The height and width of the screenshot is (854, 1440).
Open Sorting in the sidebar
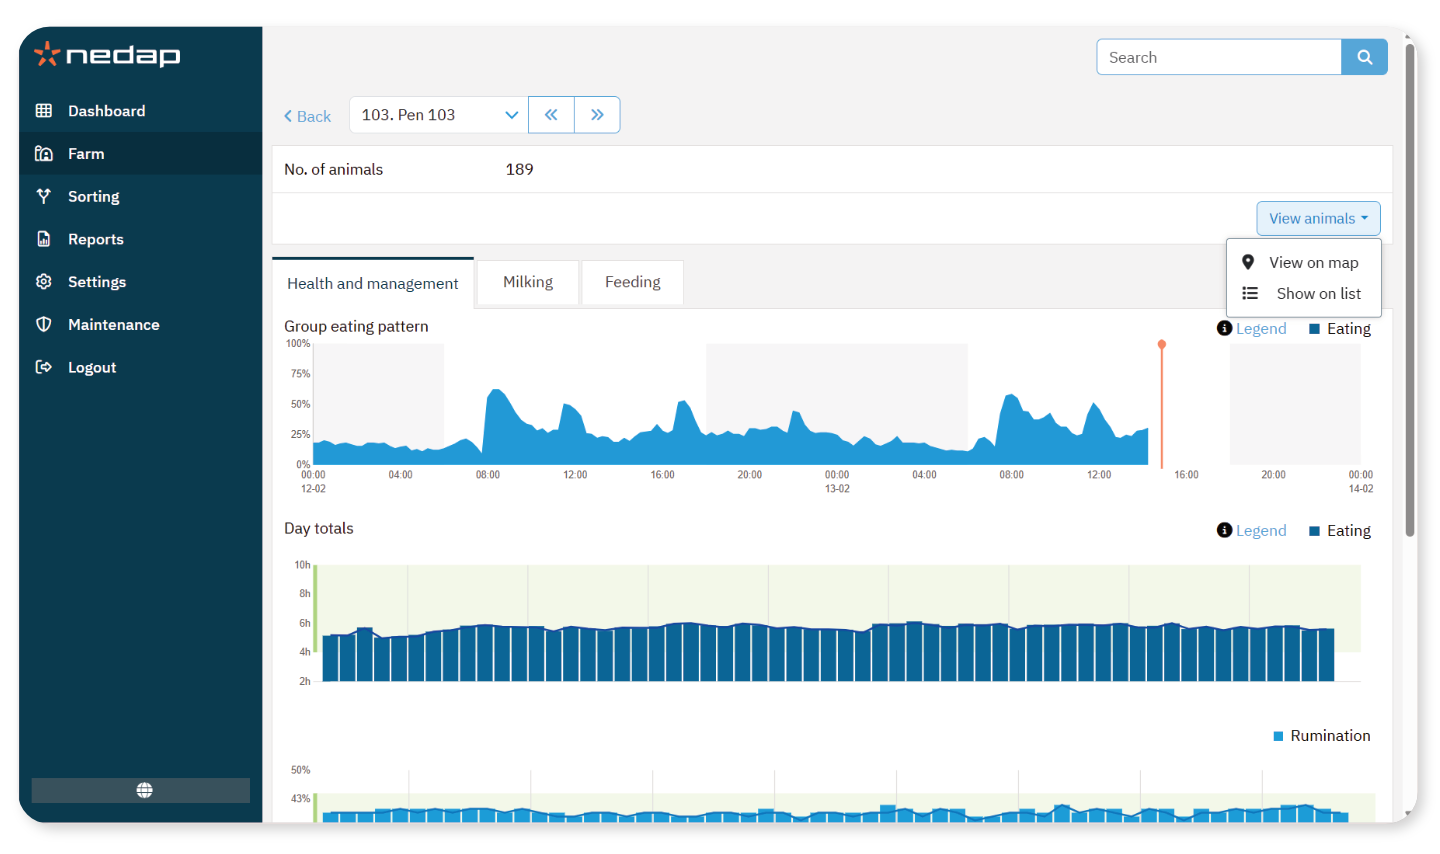click(x=140, y=196)
